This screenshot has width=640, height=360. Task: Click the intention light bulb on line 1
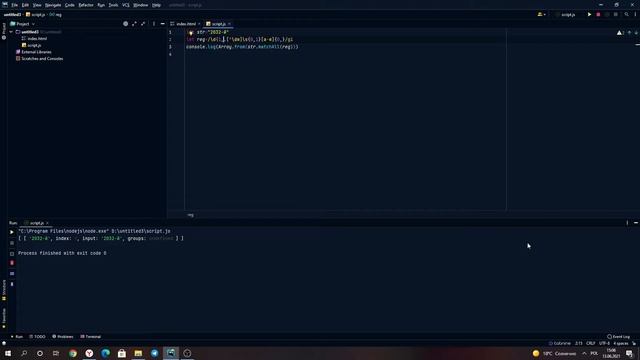[x=190, y=32]
